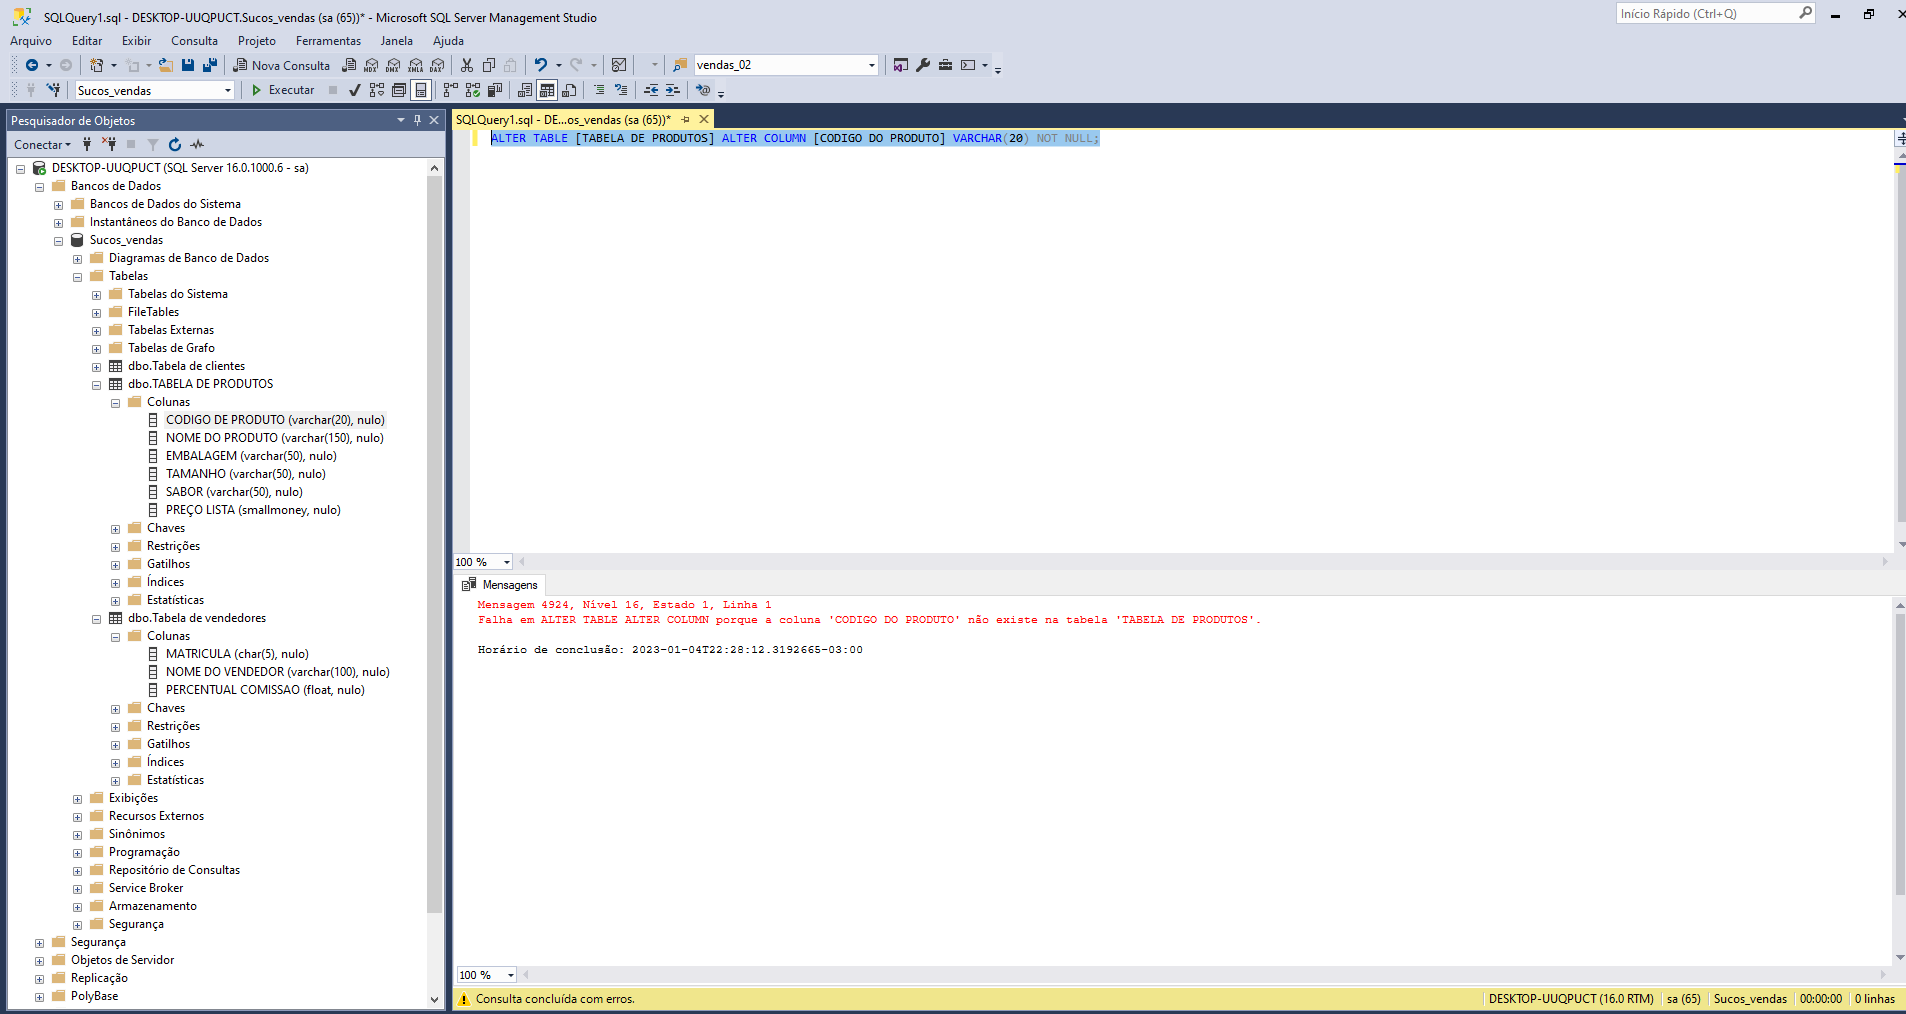Click the New Project icon

97,65
